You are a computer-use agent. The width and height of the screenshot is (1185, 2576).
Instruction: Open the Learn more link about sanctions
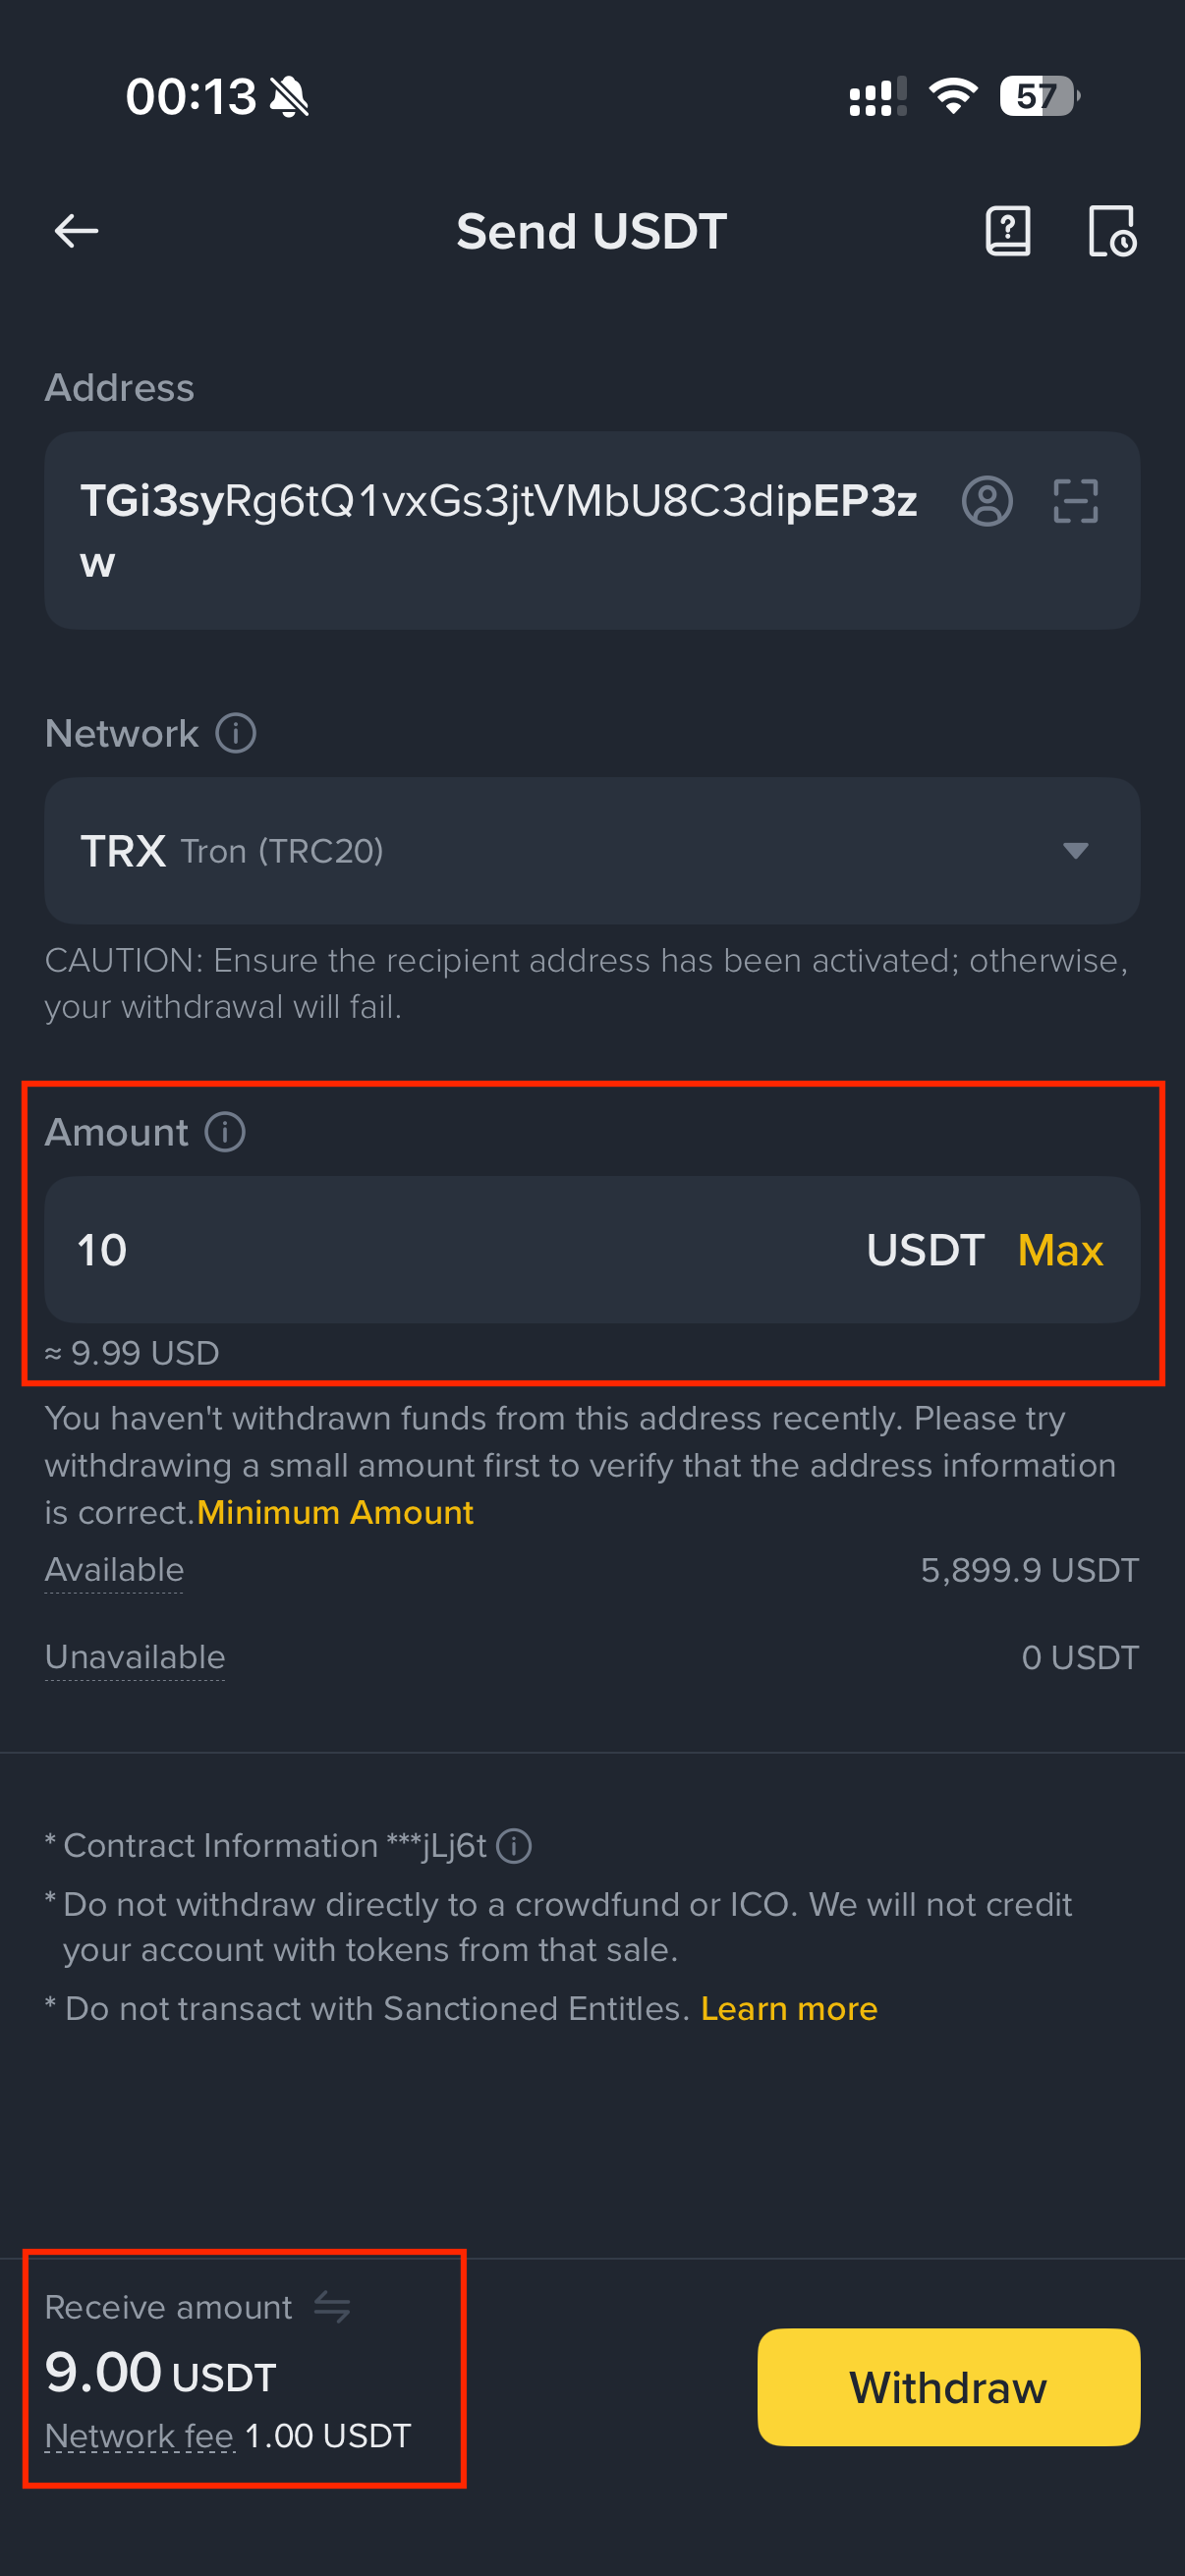789,2008
